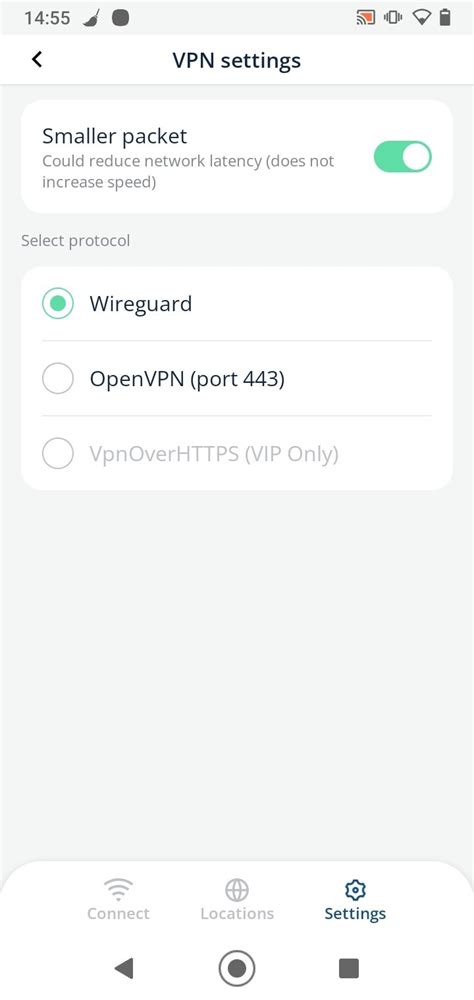Viewport: 474px width, 1000px height.
Task: Select the Wireguard radio button
Action: tap(58, 304)
